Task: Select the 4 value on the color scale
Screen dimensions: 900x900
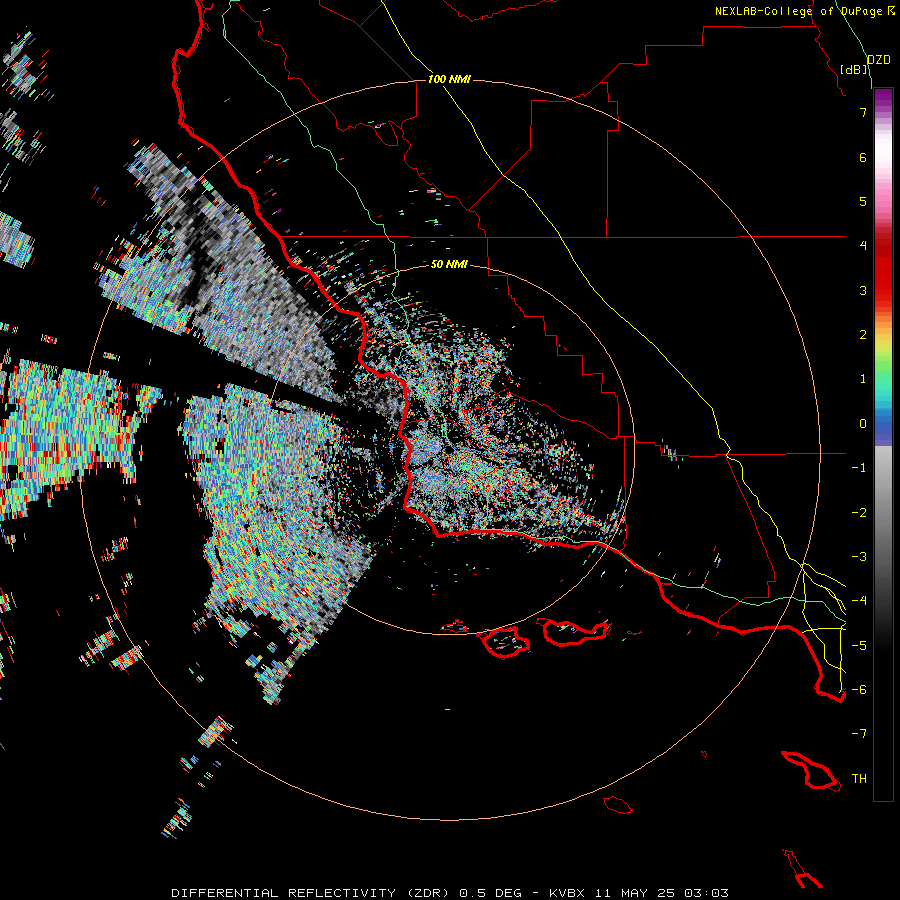Action: pos(863,246)
